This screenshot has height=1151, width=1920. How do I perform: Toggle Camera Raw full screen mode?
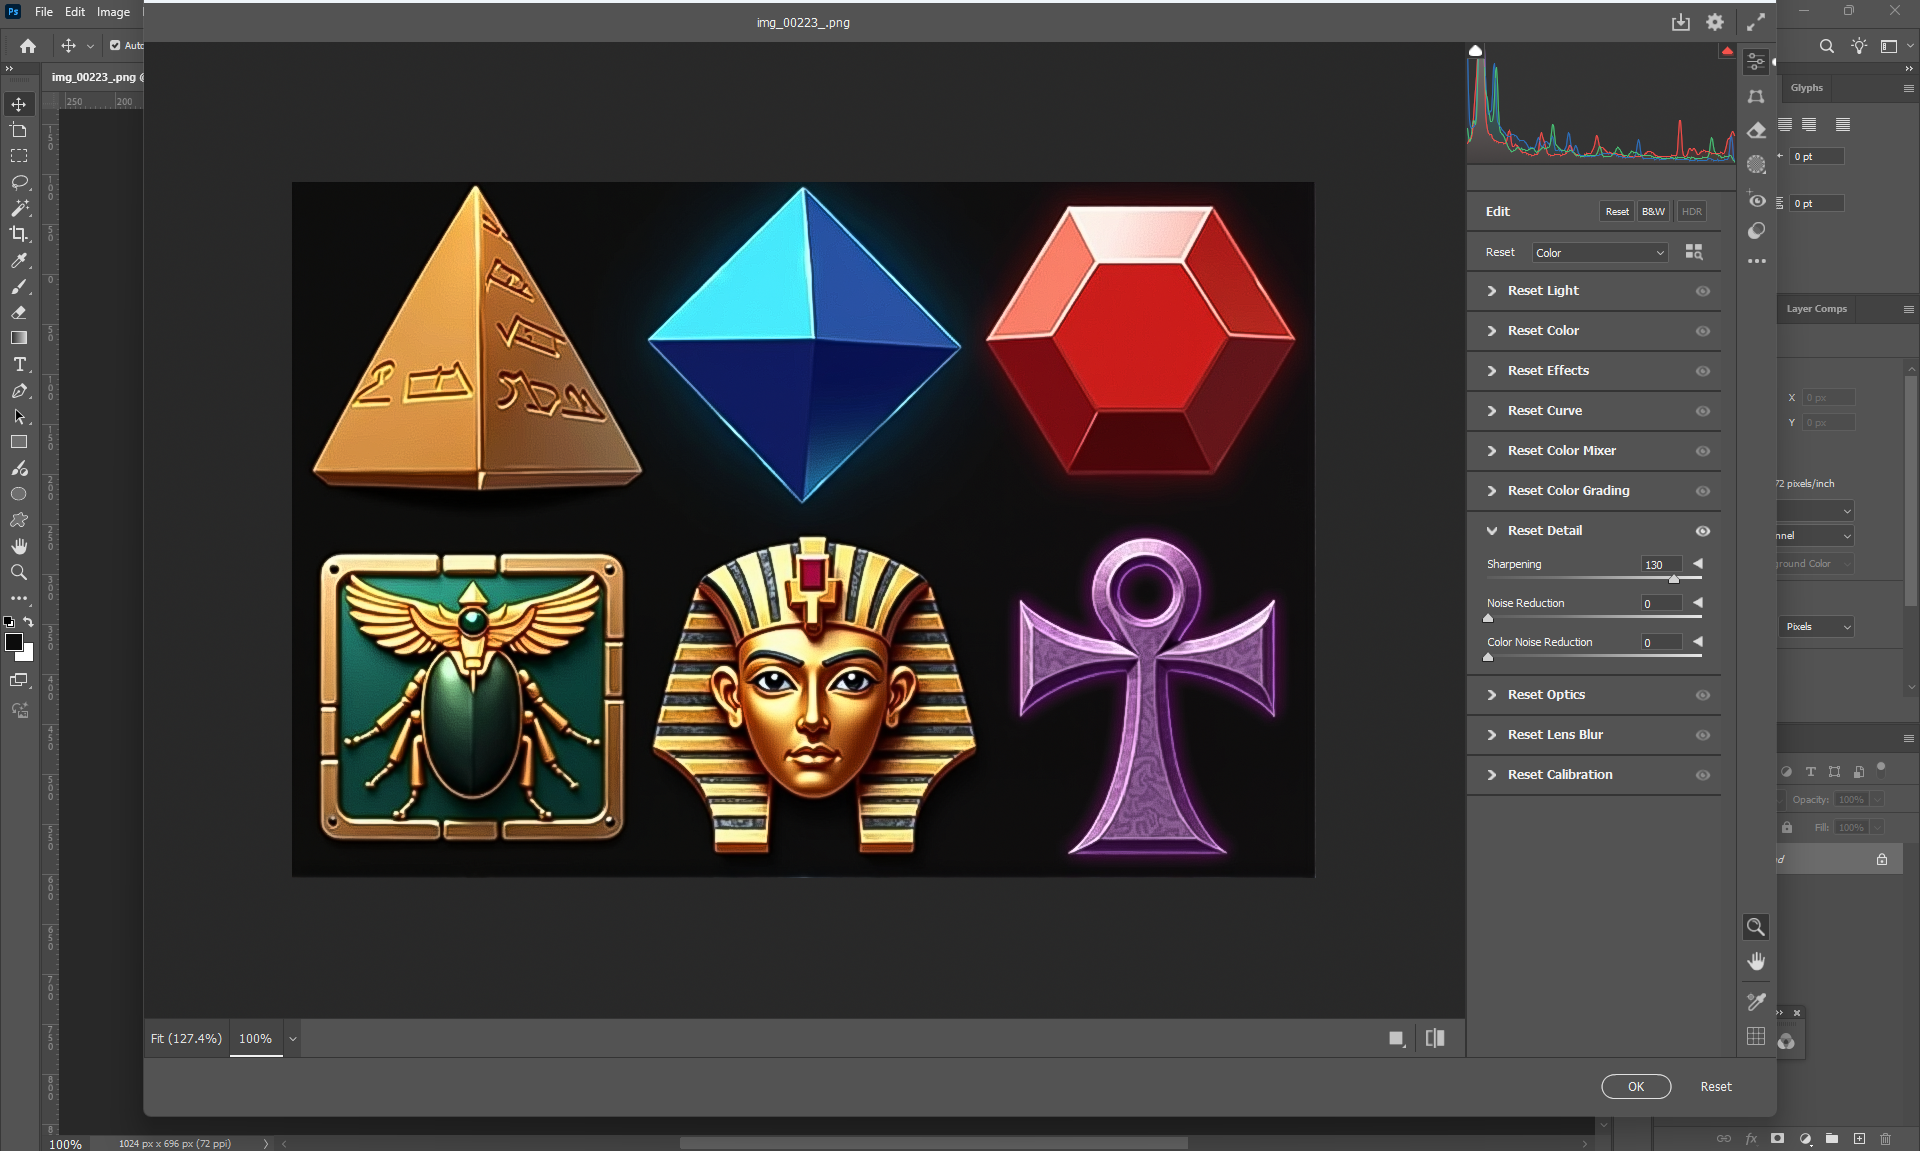click(1756, 22)
